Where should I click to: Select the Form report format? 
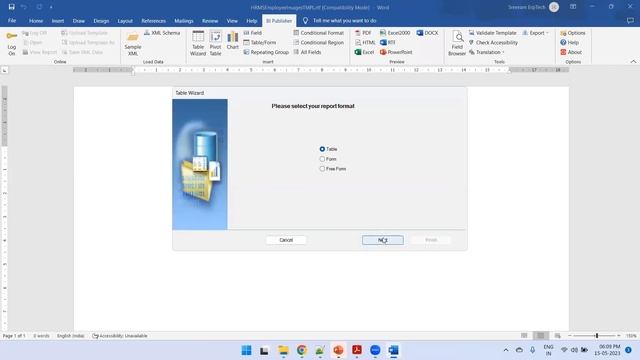[x=328, y=159]
